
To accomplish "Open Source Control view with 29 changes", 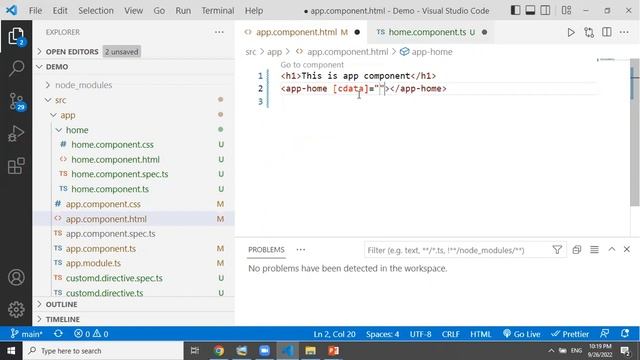I will tap(16, 101).
